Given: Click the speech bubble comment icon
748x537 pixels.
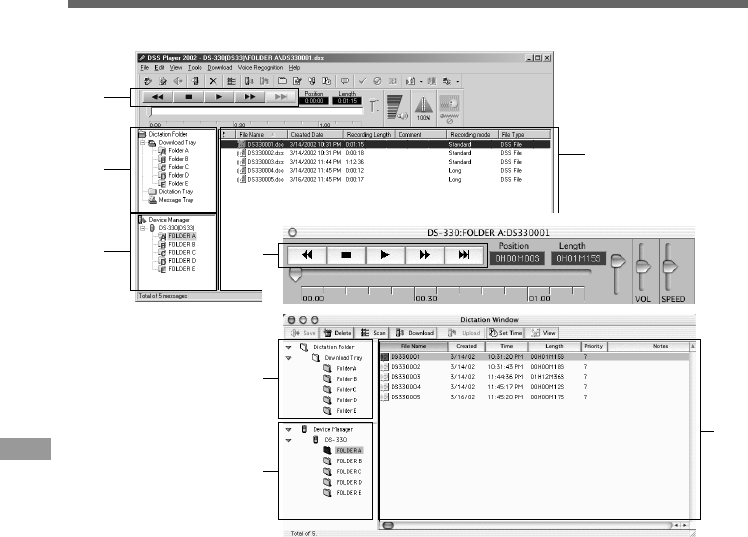Looking at the screenshot, I should coord(344,81).
